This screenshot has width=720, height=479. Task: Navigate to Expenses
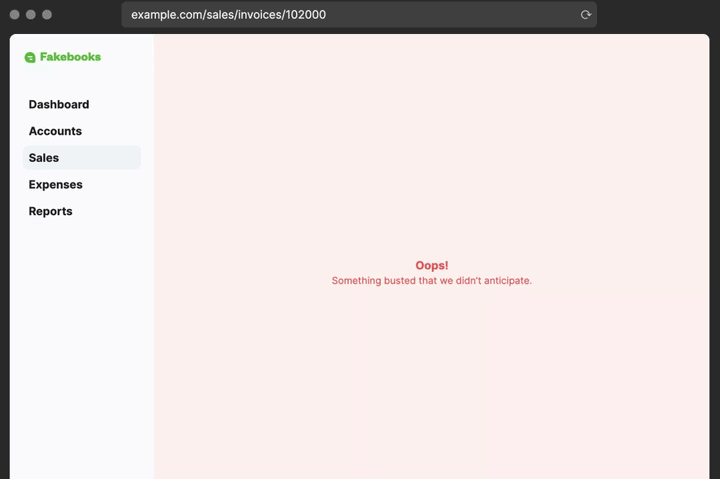tap(56, 184)
